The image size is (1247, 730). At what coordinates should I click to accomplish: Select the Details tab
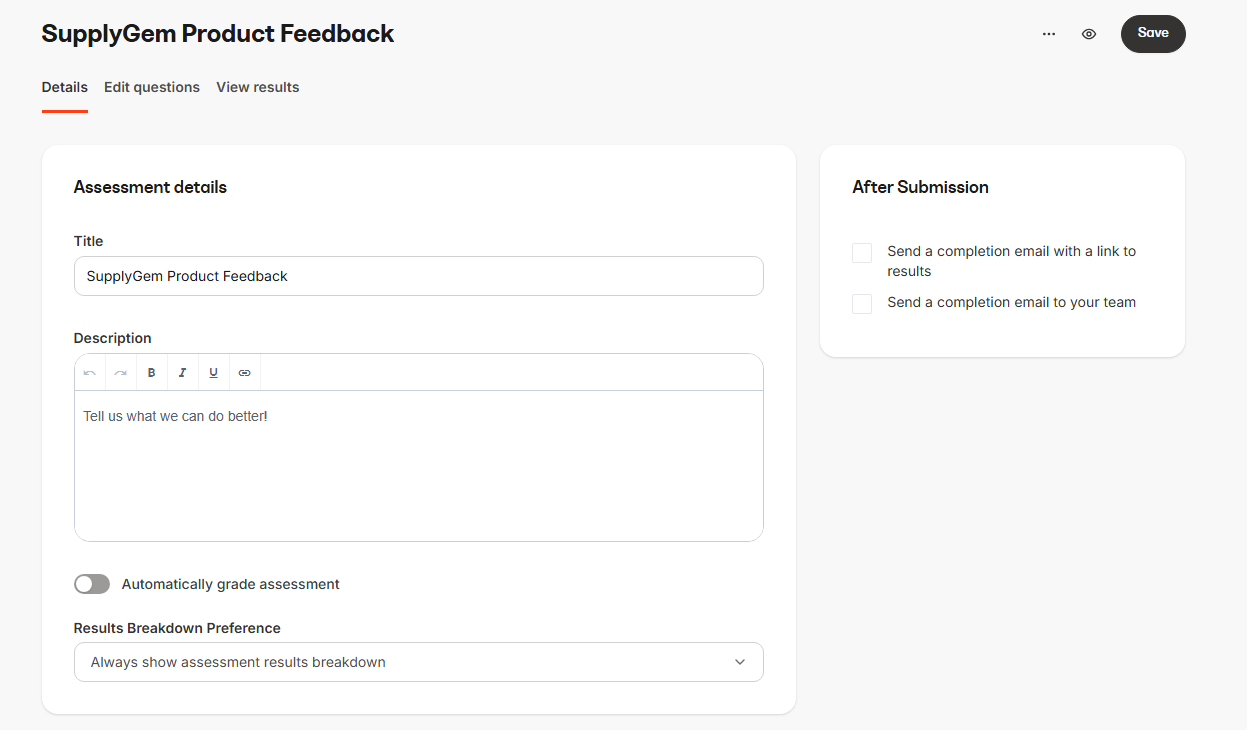[64, 87]
